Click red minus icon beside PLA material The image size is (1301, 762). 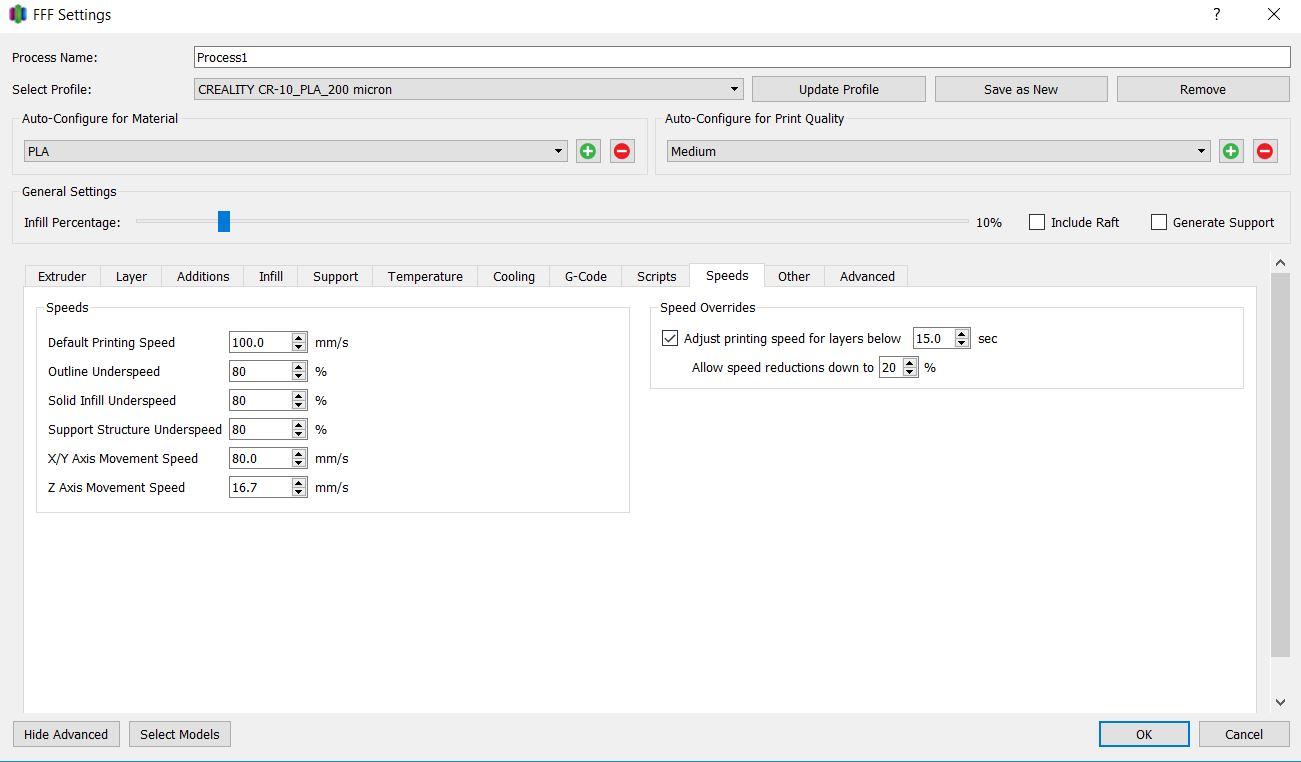[622, 151]
